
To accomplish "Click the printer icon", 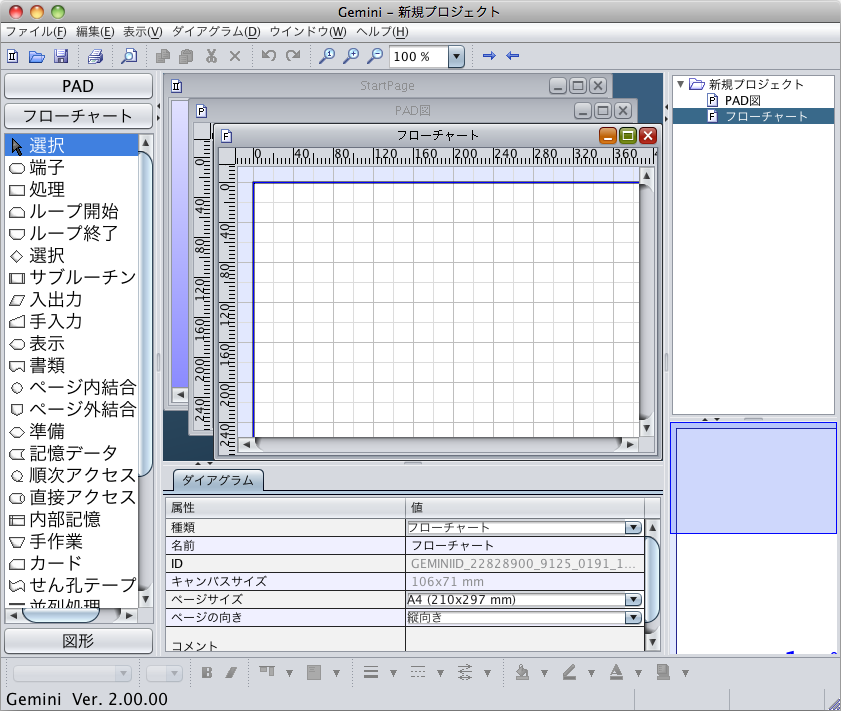I will point(95,56).
